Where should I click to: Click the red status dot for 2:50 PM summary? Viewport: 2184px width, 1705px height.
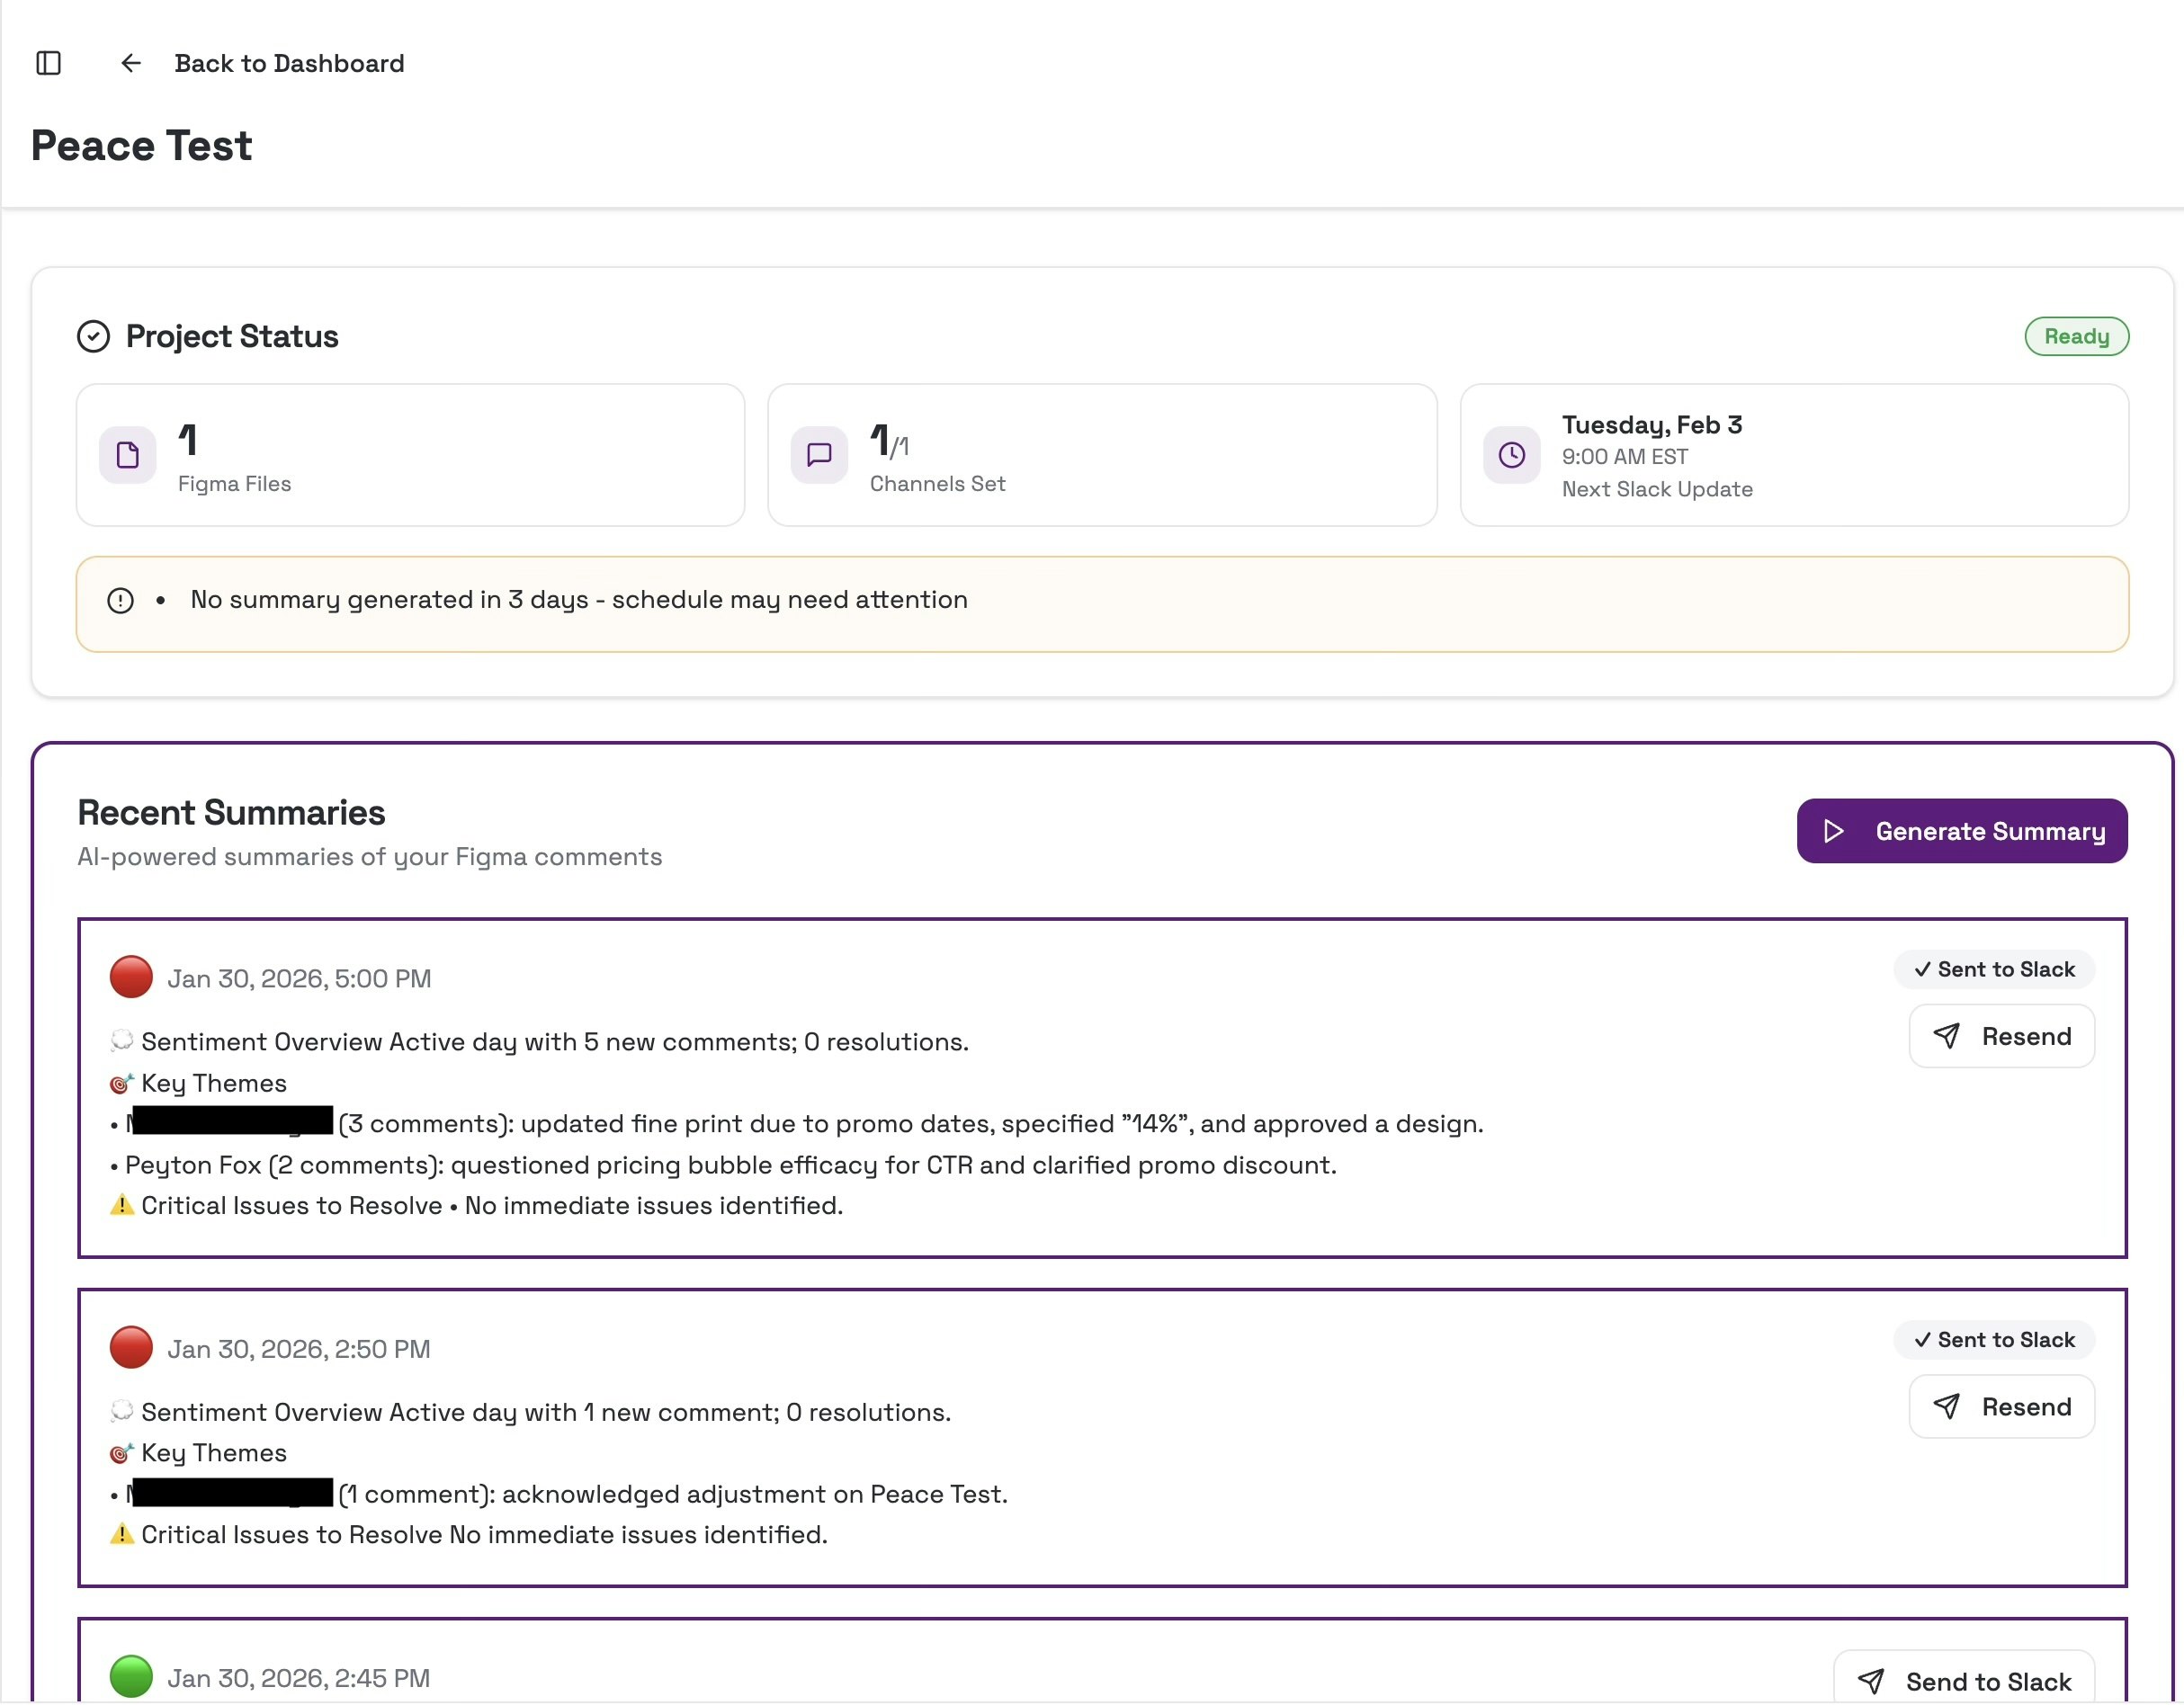click(131, 1347)
